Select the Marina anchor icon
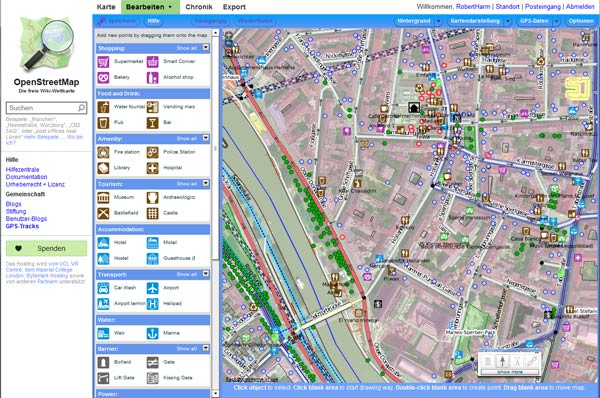Image resolution: width=600 pixels, height=398 pixels. point(153,333)
